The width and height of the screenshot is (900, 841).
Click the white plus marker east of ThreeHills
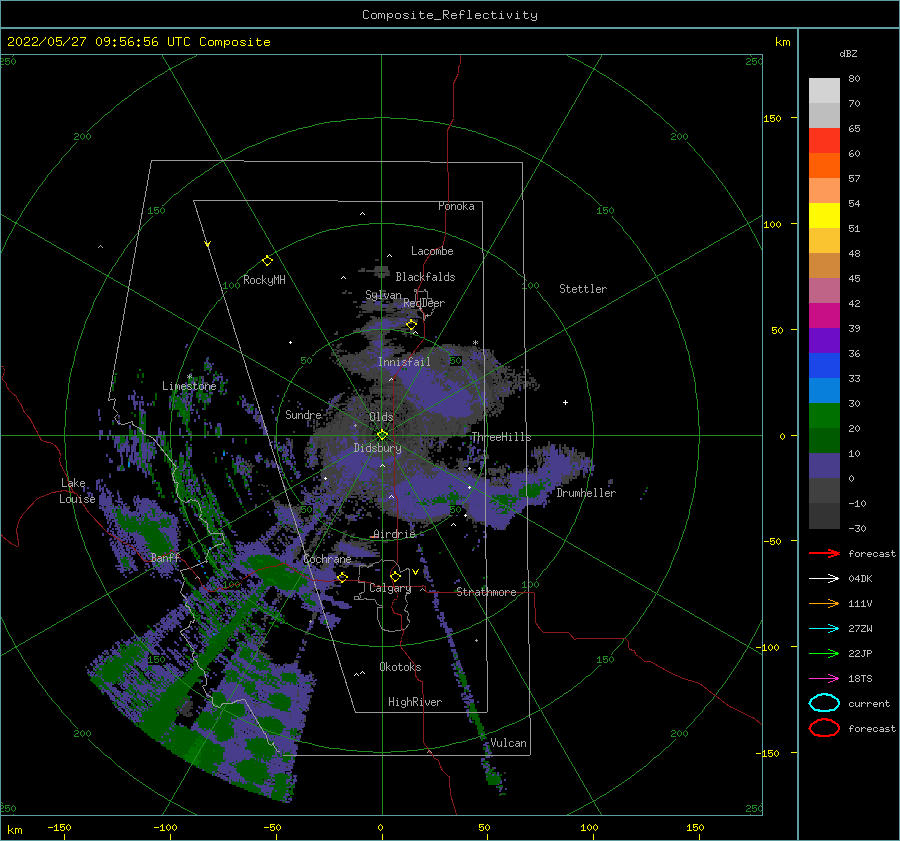(565, 402)
